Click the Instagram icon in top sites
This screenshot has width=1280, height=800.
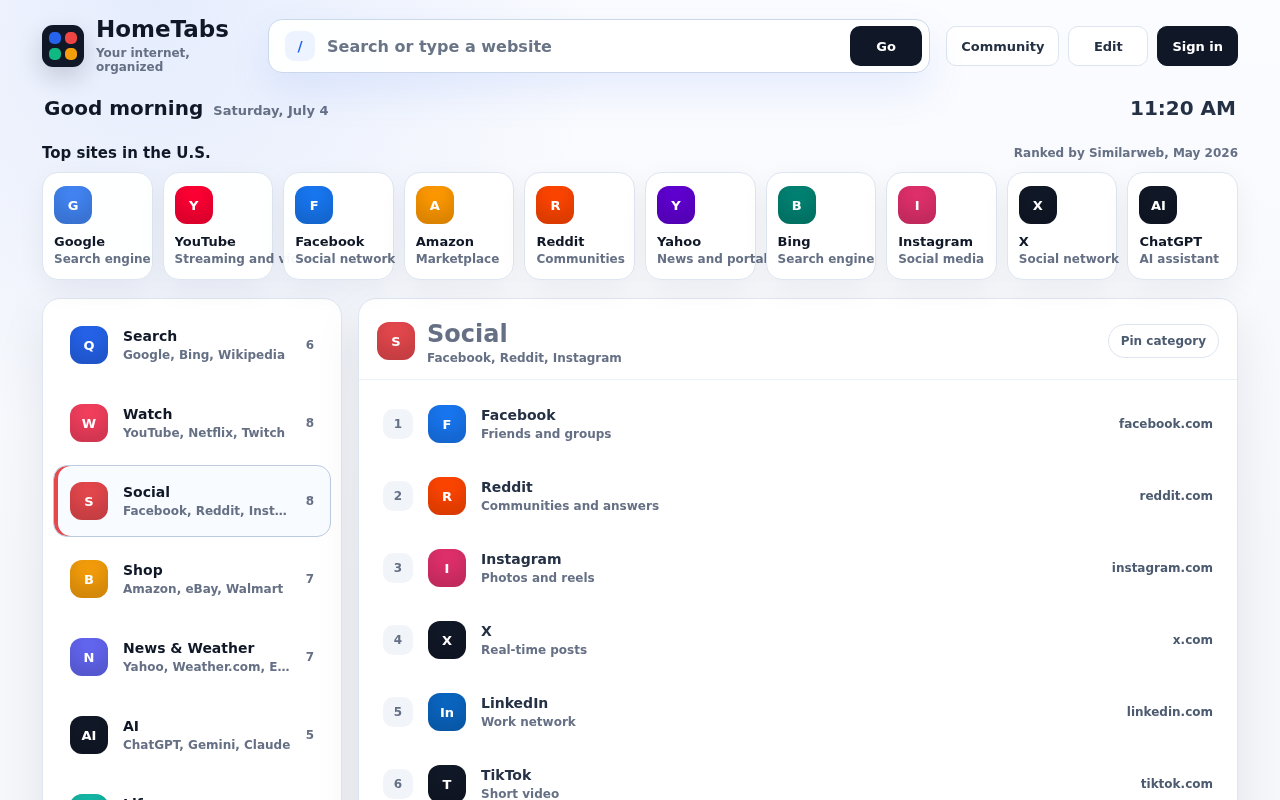tap(917, 205)
